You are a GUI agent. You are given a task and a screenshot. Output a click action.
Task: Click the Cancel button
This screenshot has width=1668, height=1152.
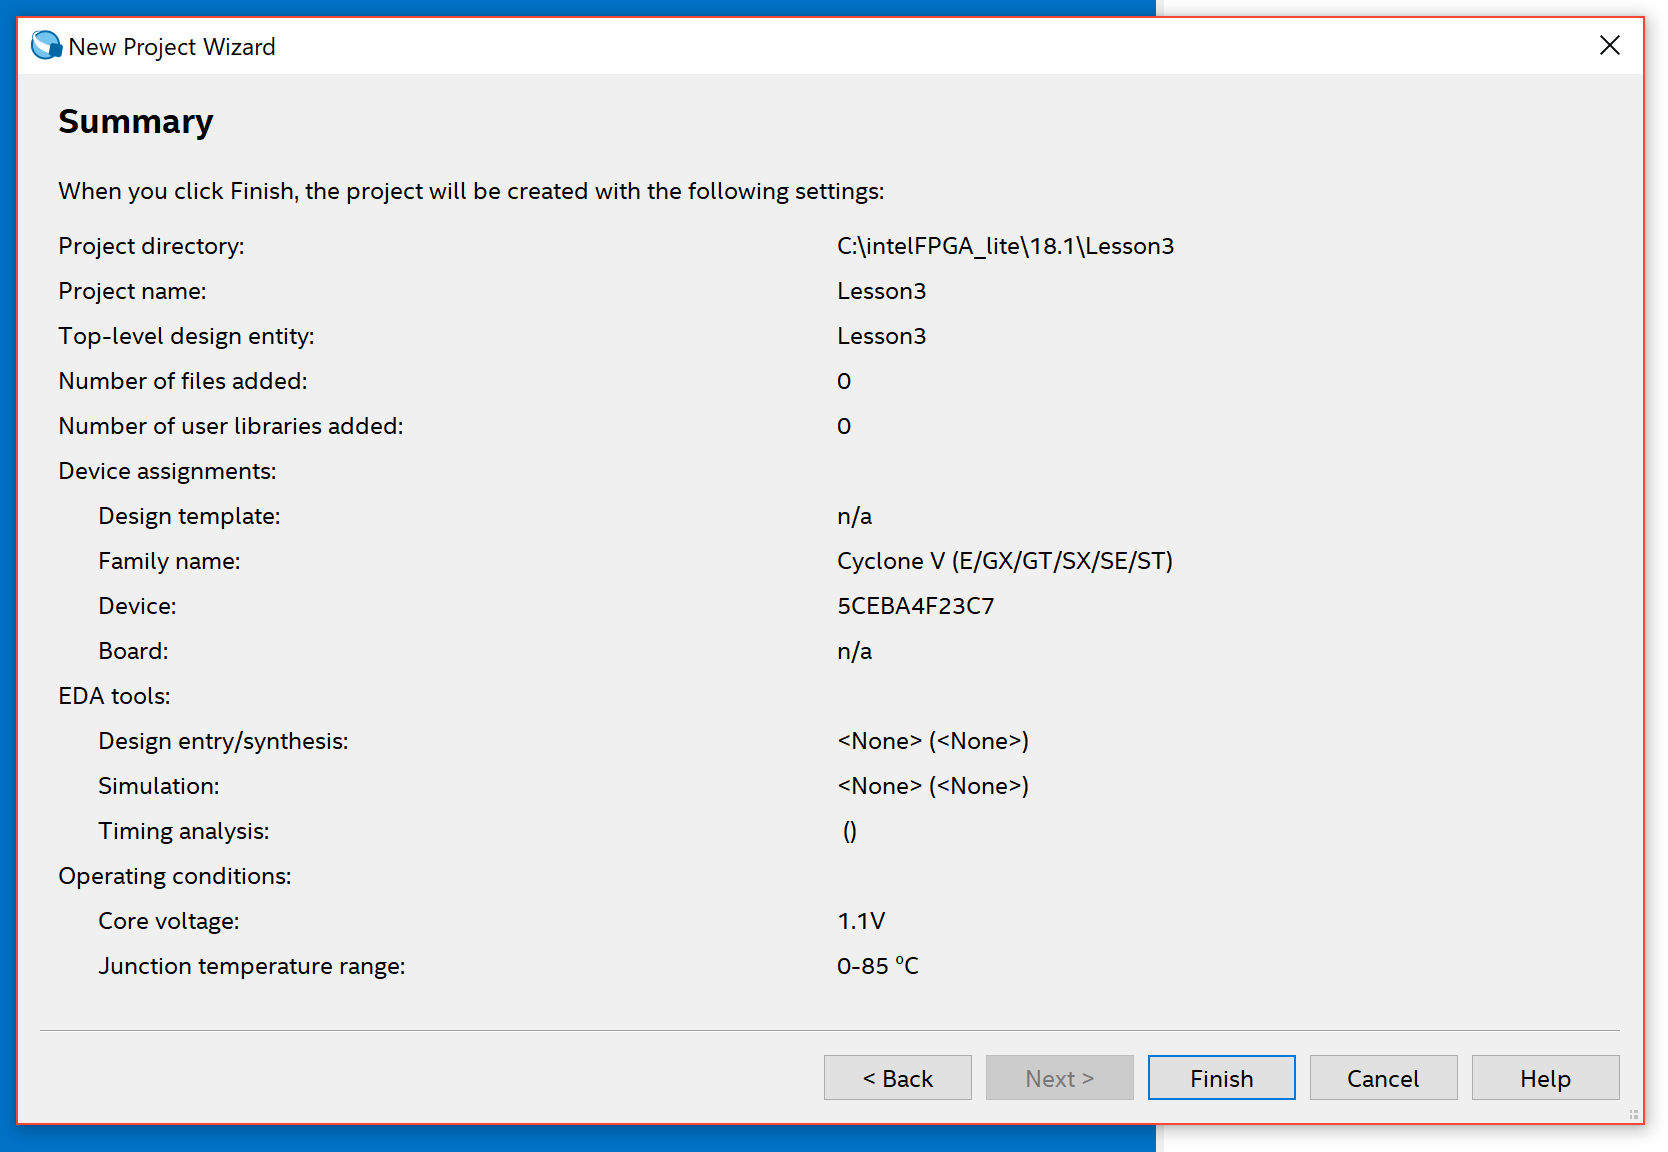pos(1383,1078)
